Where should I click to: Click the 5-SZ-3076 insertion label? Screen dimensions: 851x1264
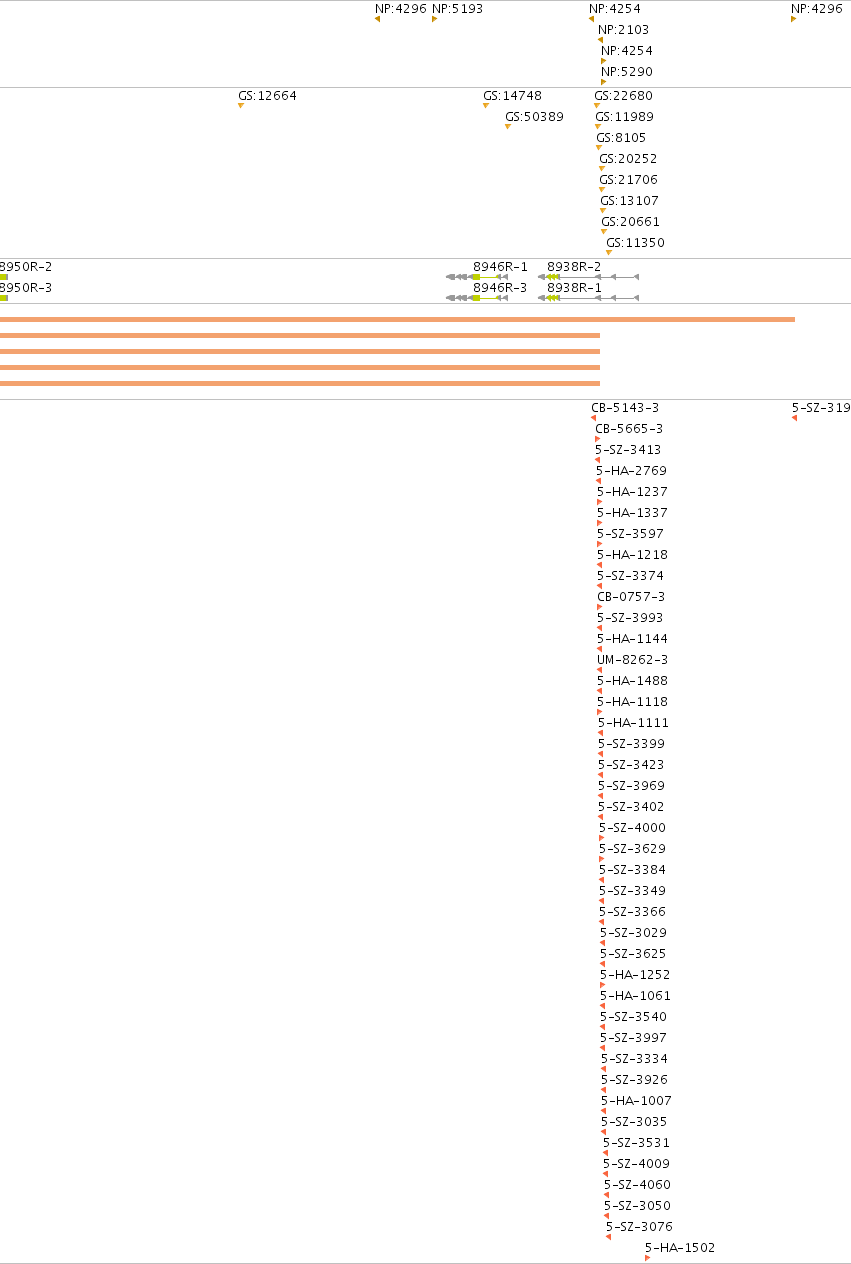[639, 1227]
